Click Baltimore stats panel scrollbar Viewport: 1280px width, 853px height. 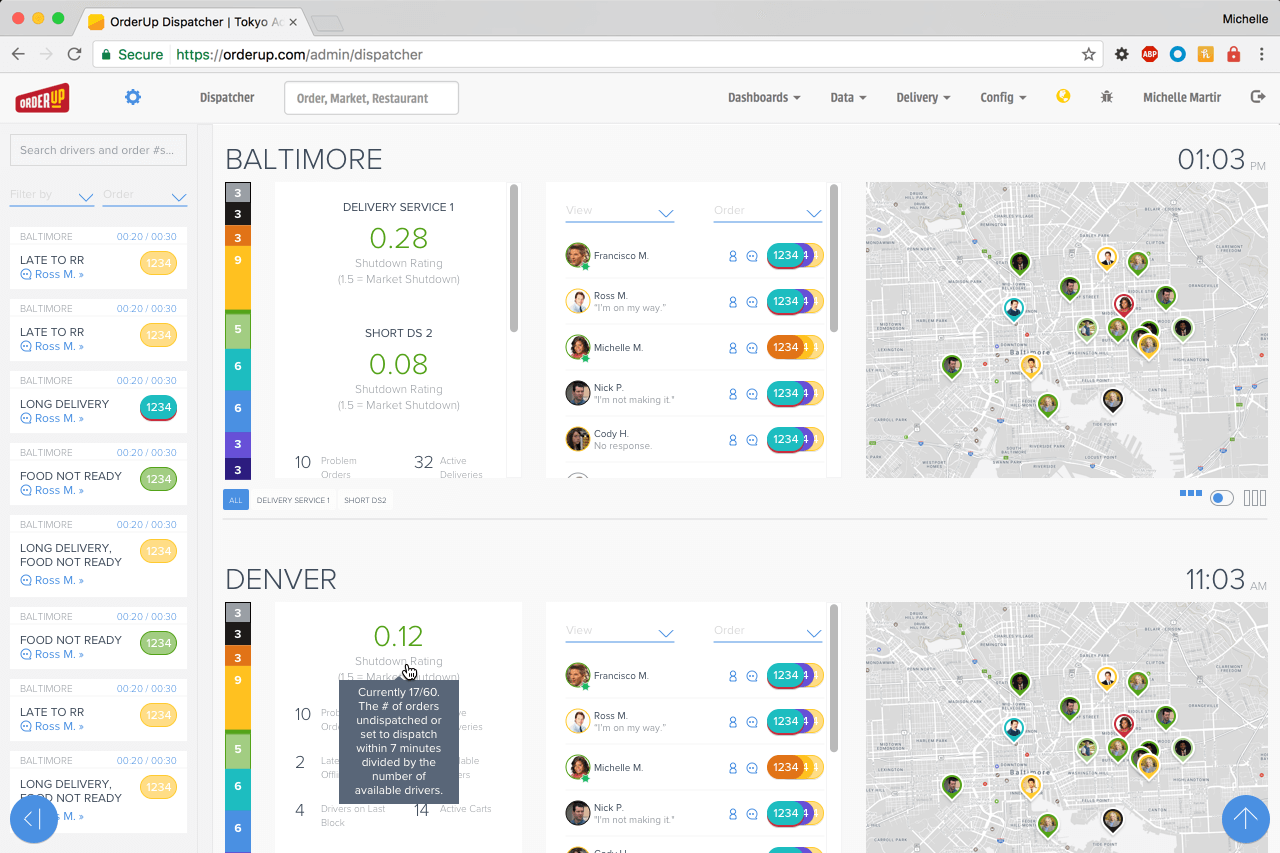[514, 258]
